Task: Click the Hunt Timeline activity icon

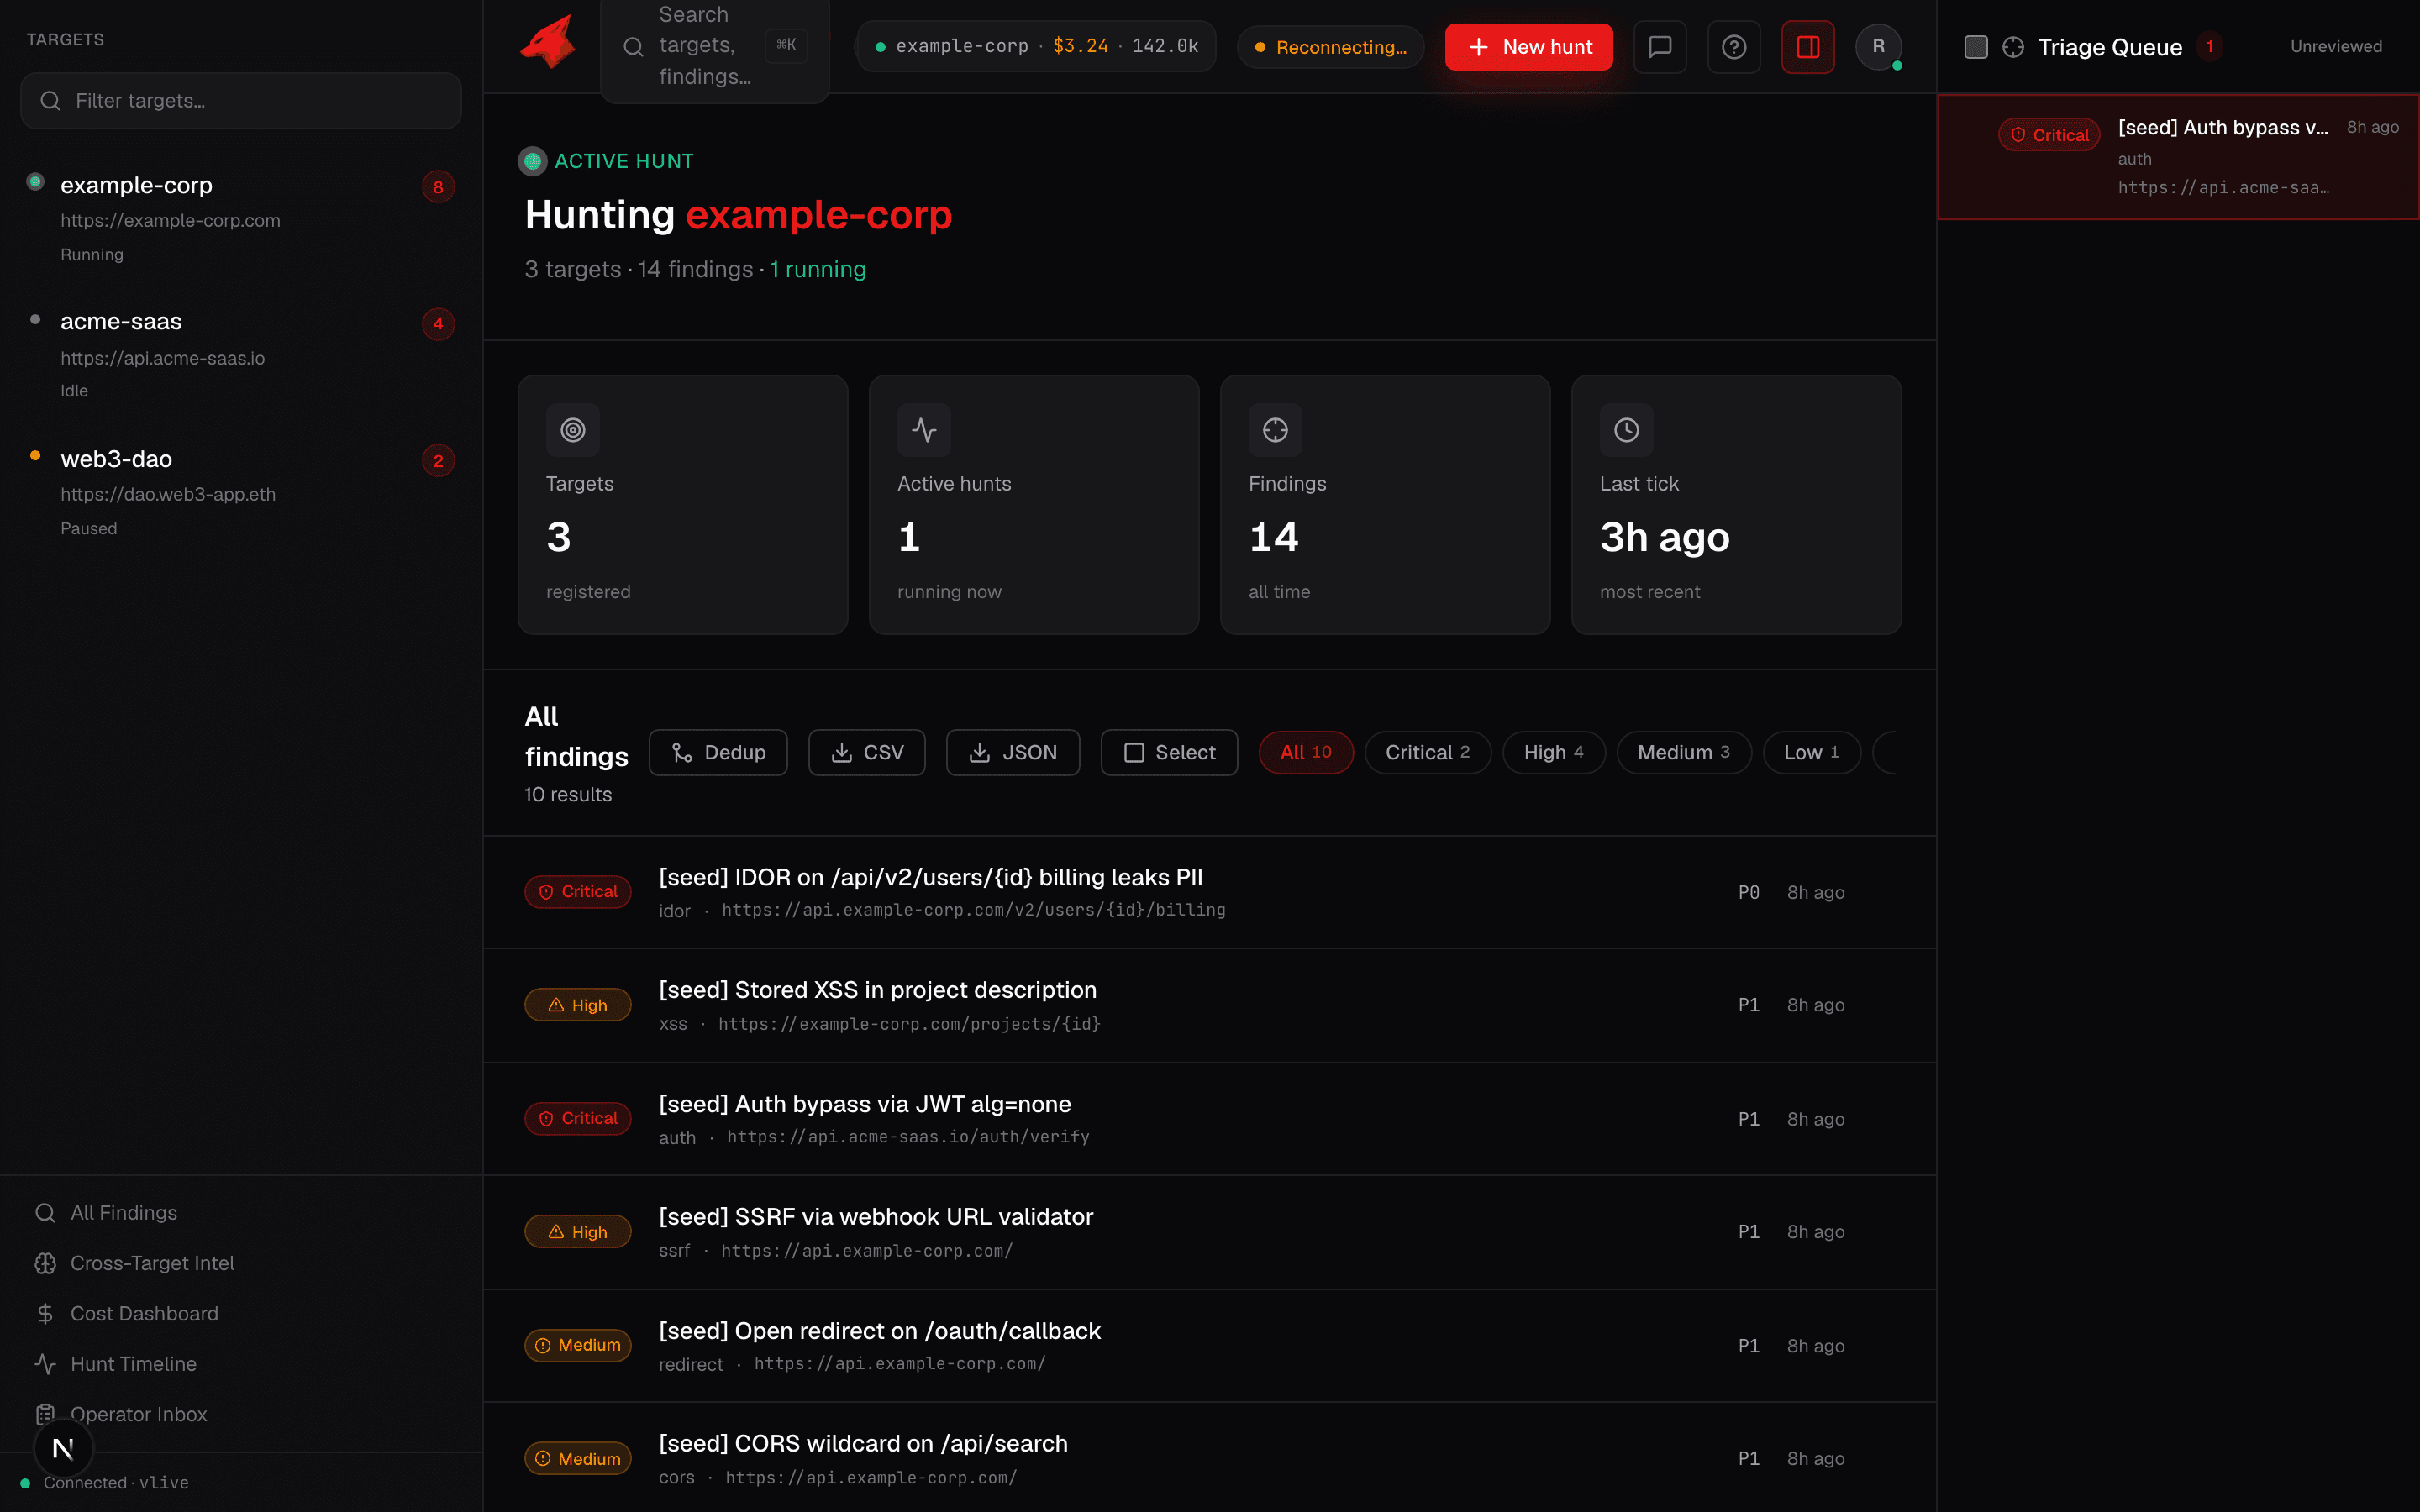Action: point(45,1364)
